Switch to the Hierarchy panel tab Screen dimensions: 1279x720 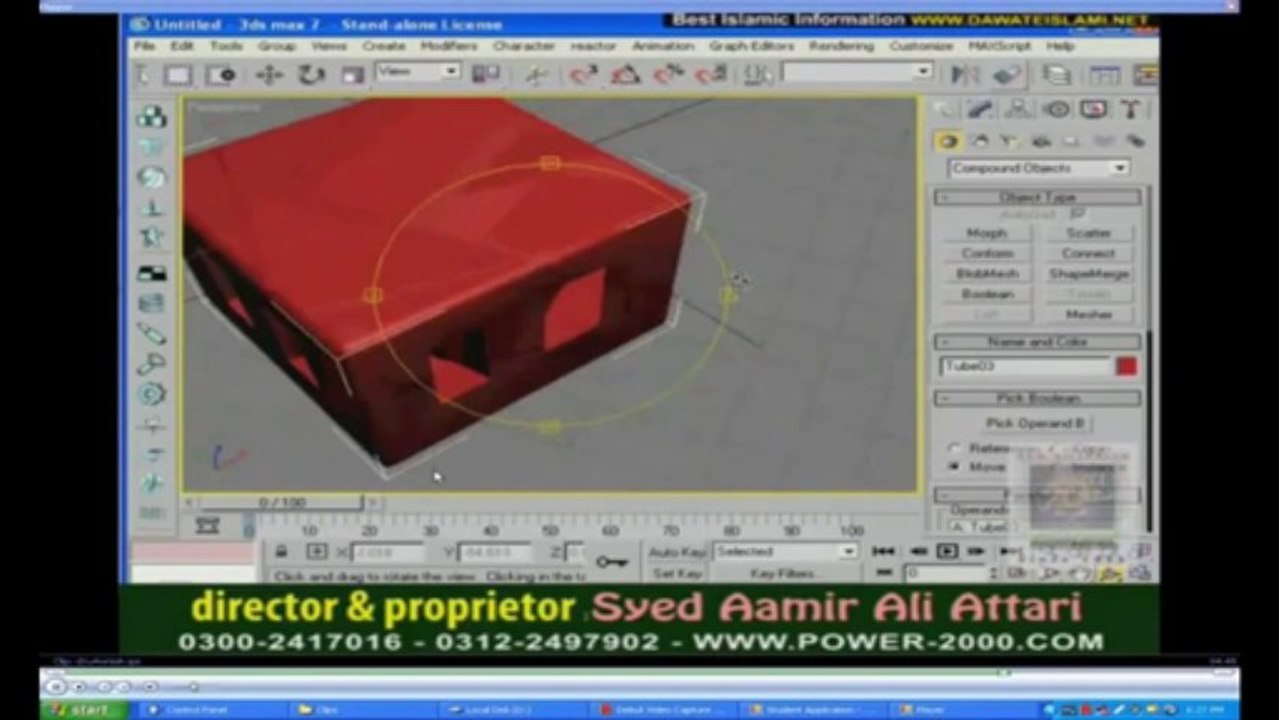1018,109
